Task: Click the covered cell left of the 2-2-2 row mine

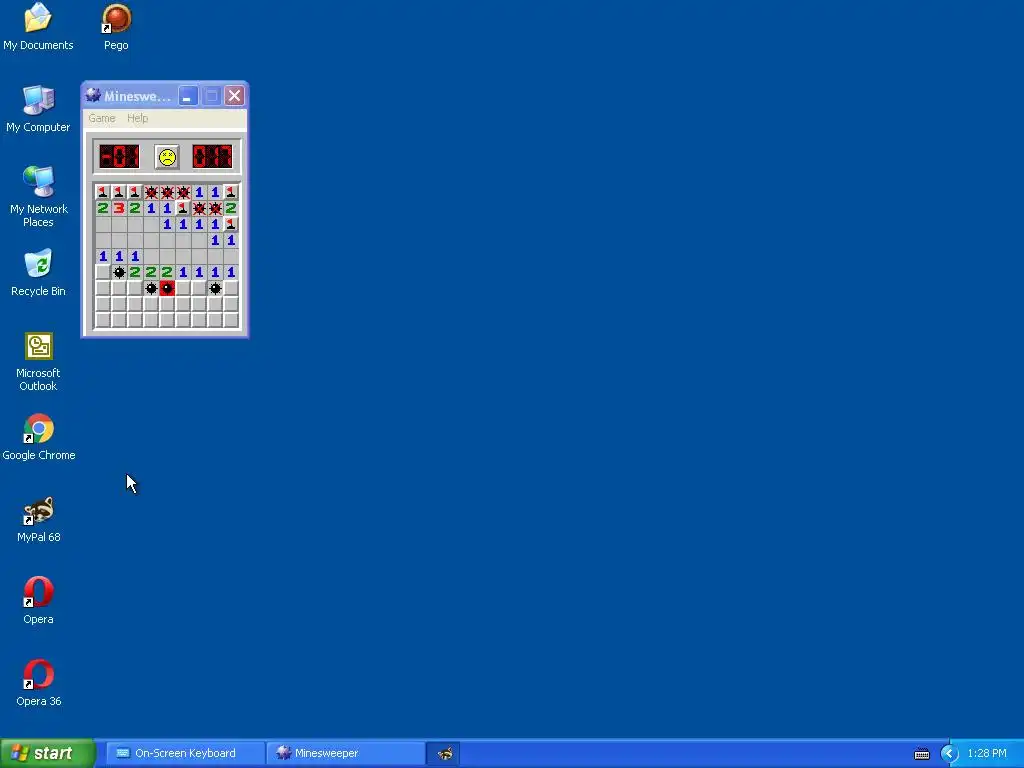Action: 103,272
